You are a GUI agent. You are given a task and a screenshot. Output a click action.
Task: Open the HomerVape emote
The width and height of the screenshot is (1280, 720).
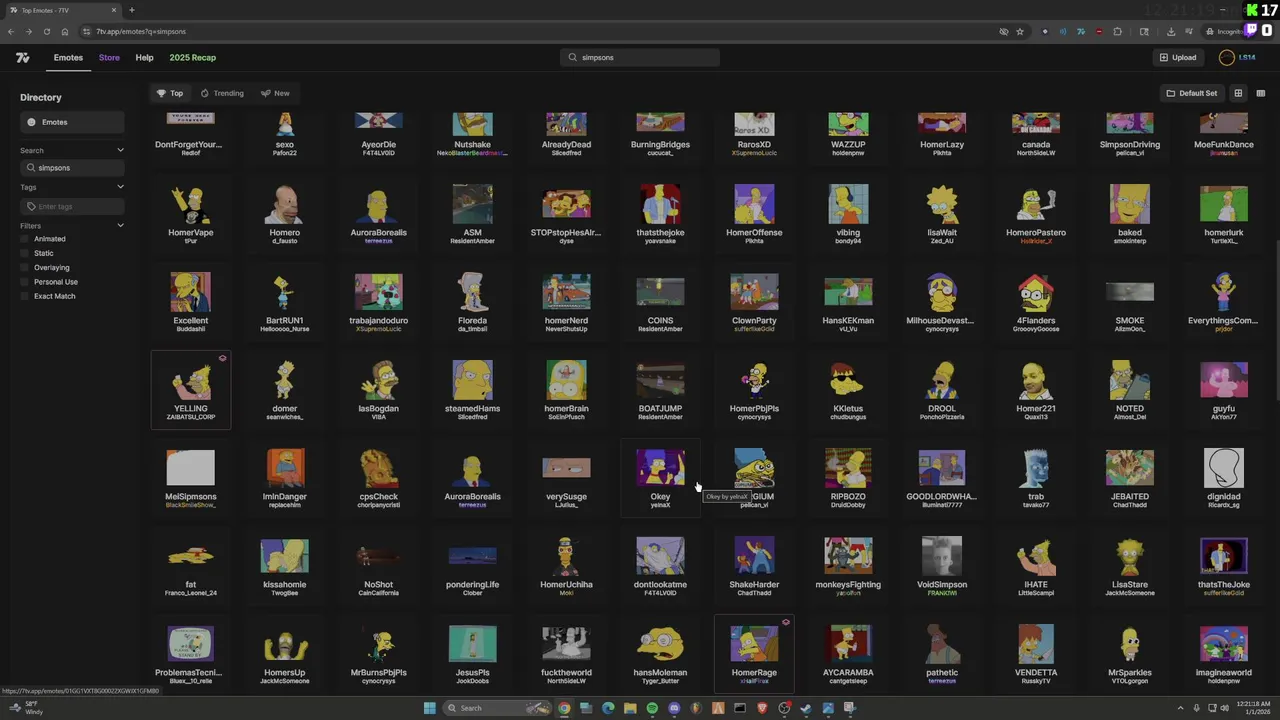click(190, 213)
